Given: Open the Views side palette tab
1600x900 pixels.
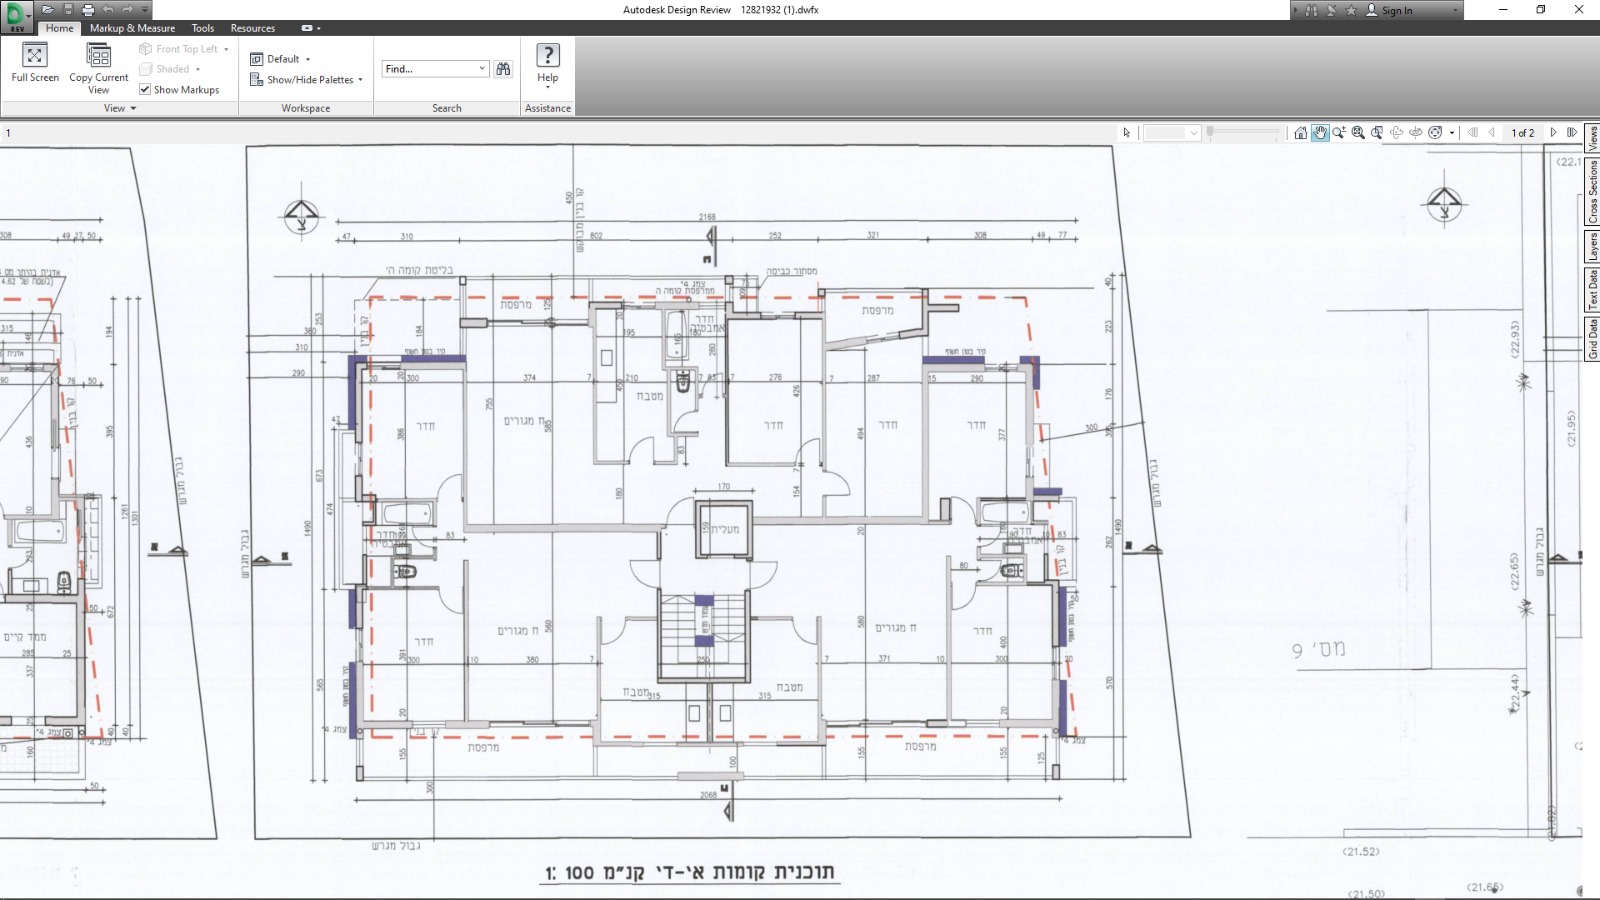Looking at the screenshot, I should pyautogui.click(x=1592, y=137).
